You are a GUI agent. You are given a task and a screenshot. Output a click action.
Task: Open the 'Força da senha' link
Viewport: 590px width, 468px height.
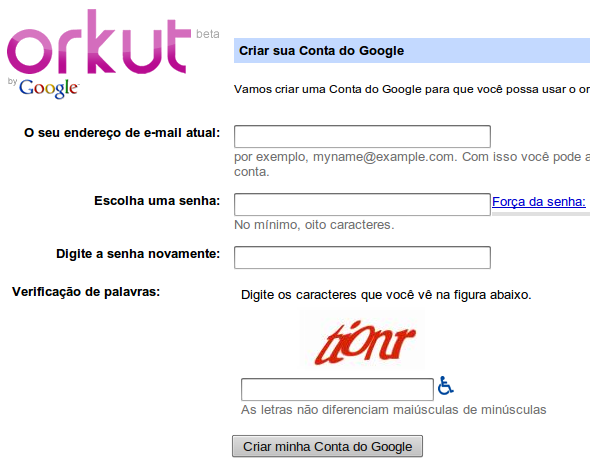539,202
